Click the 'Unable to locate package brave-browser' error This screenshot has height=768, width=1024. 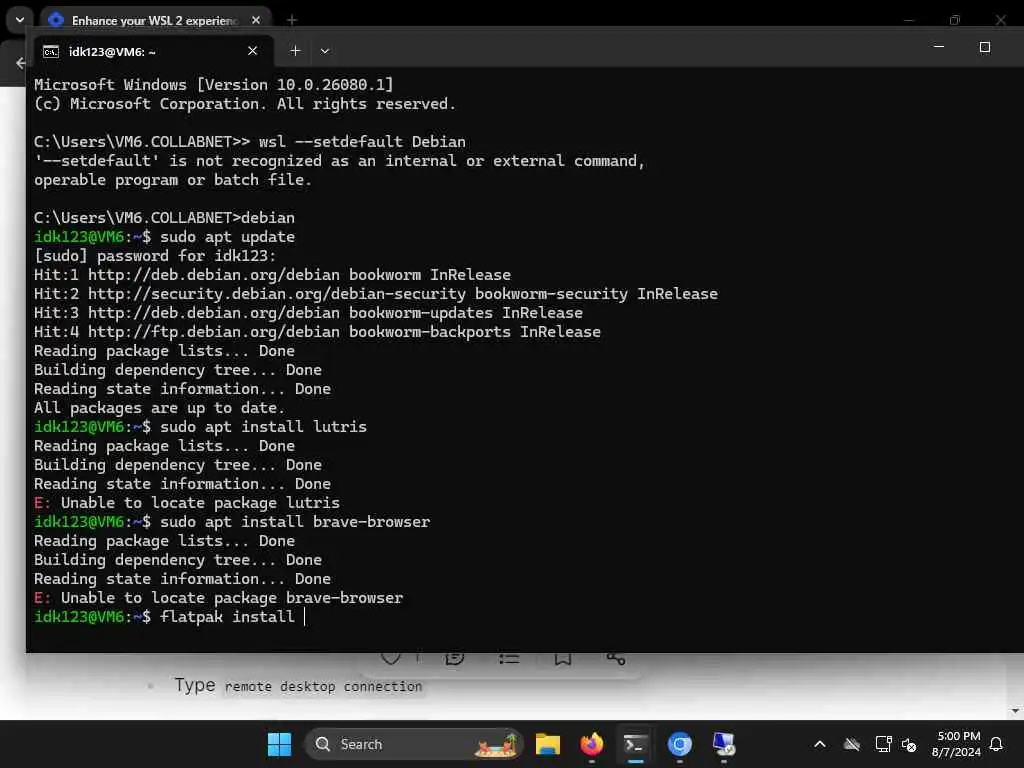219,598
